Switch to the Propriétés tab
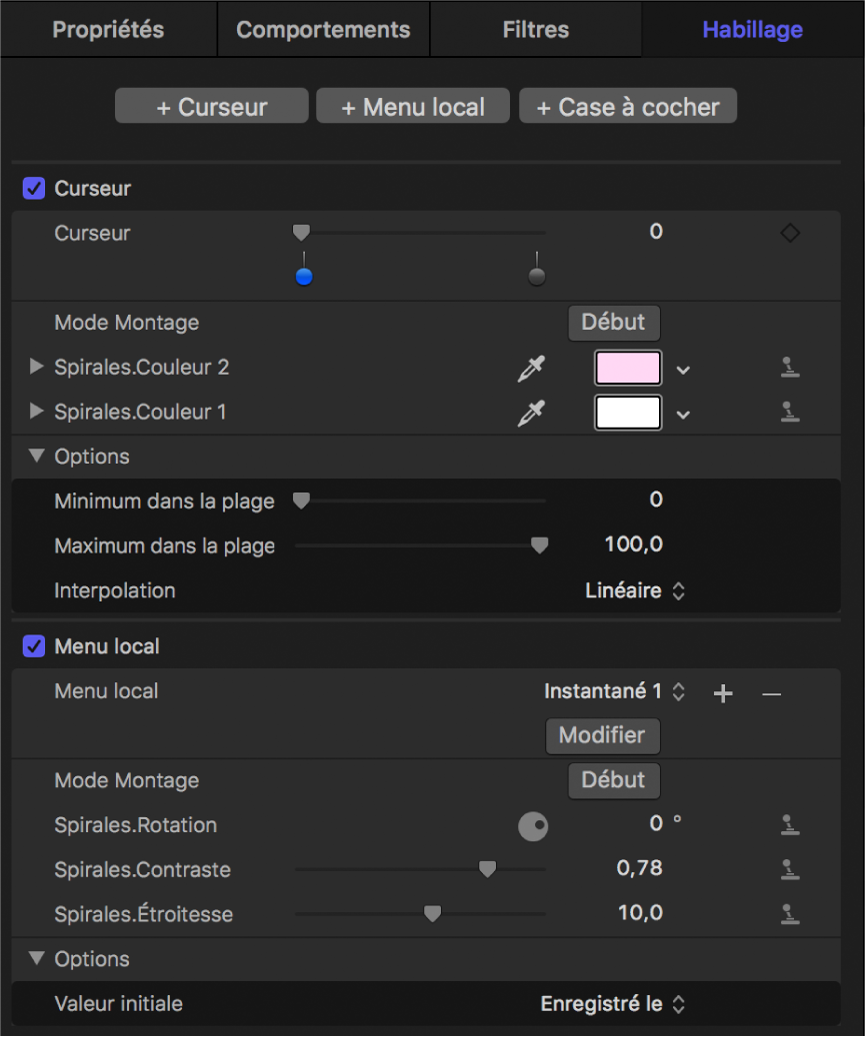Viewport: 865px width, 1037px height. pyautogui.click(x=108, y=29)
